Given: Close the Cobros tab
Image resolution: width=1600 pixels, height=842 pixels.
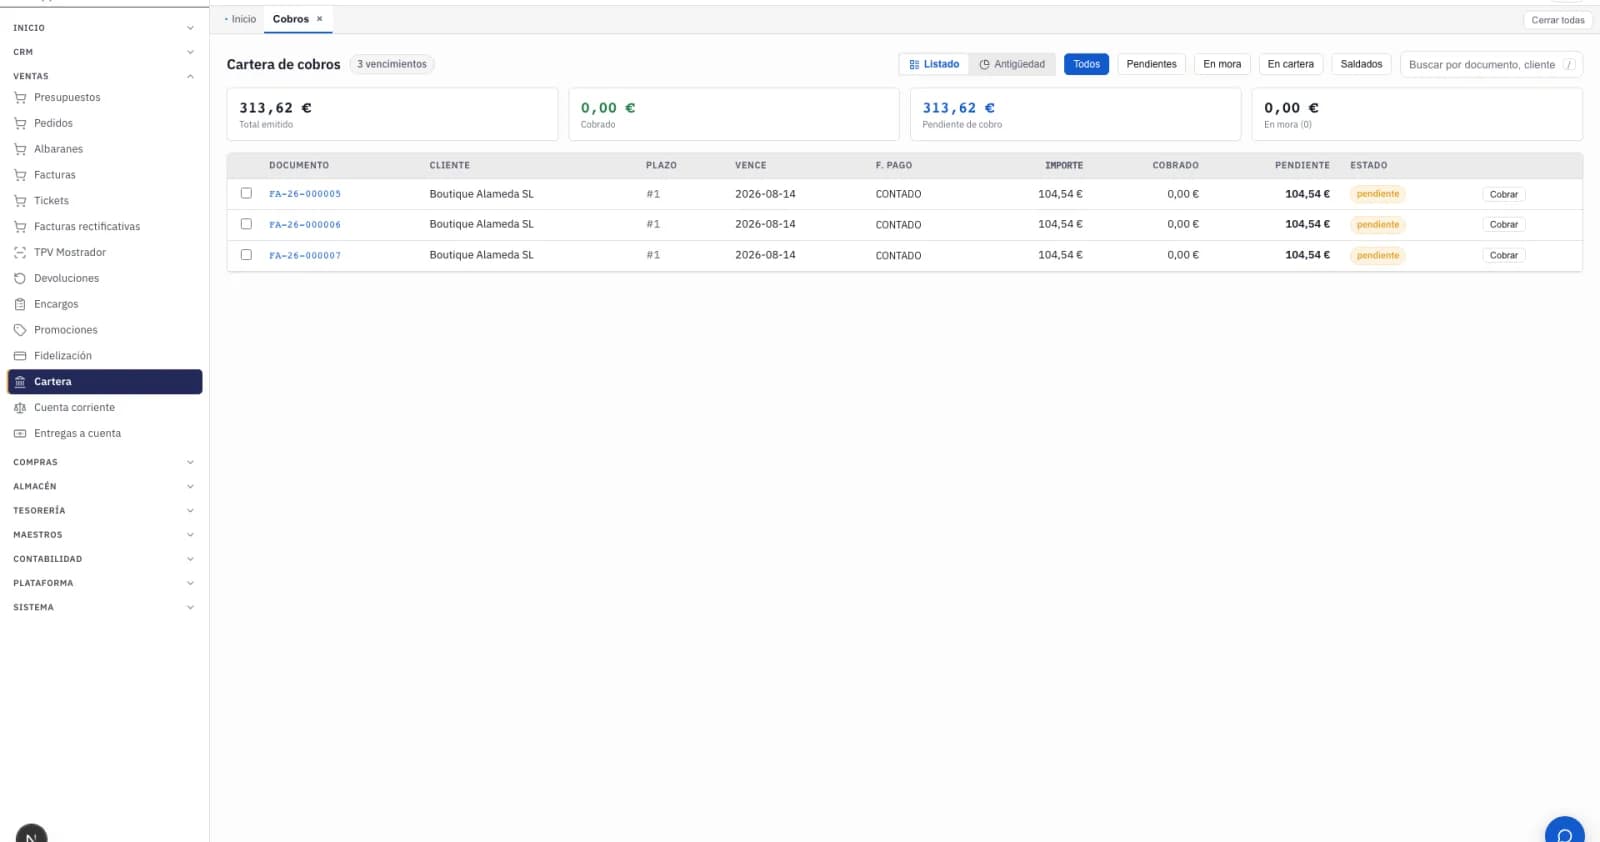Looking at the screenshot, I should [x=320, y=19].
